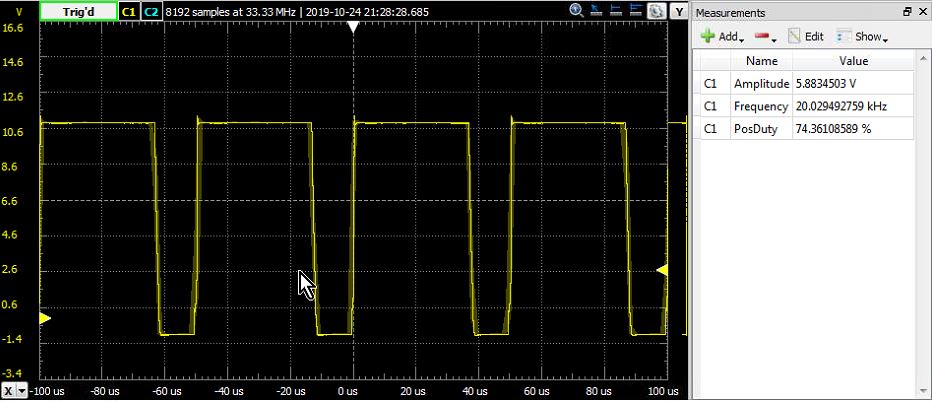
Task: Click the magnifier zoom icon
Action: (x=578, y=10)
